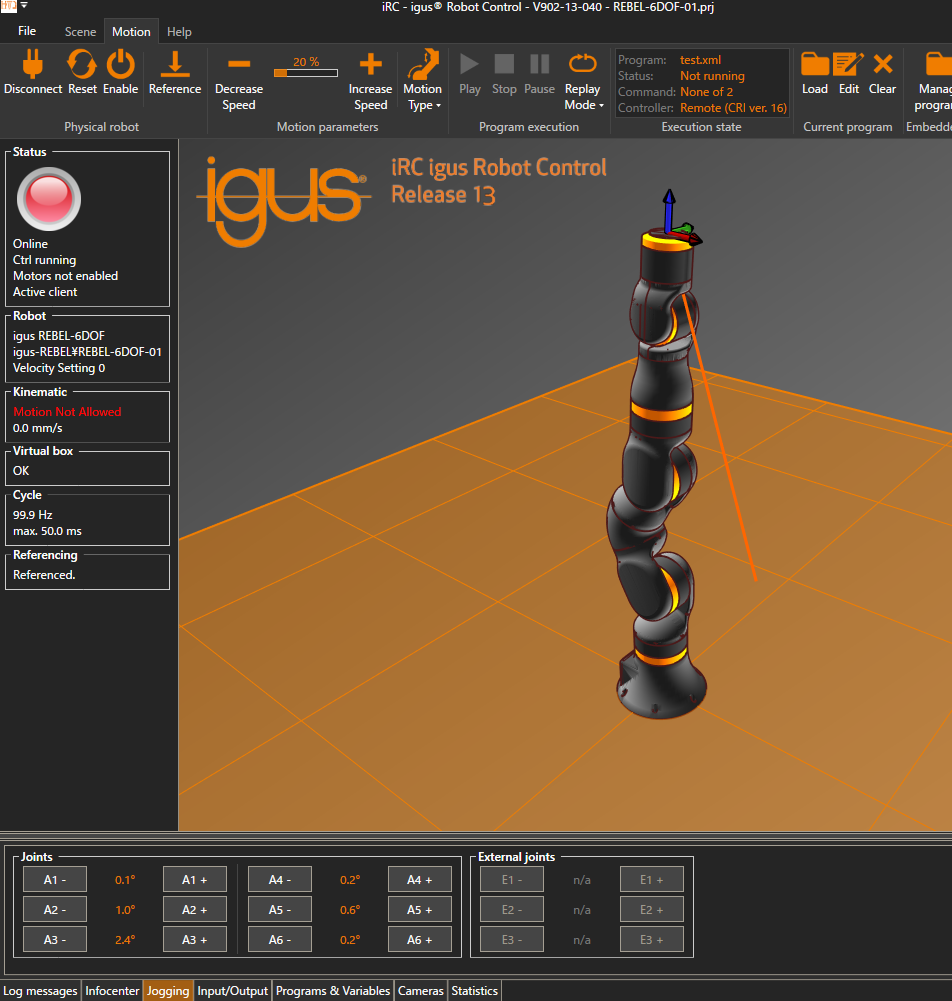Open the Input/Output bottom tab
The width and height of the screenshot is (952, 1001).
click(x=233, y=991)
